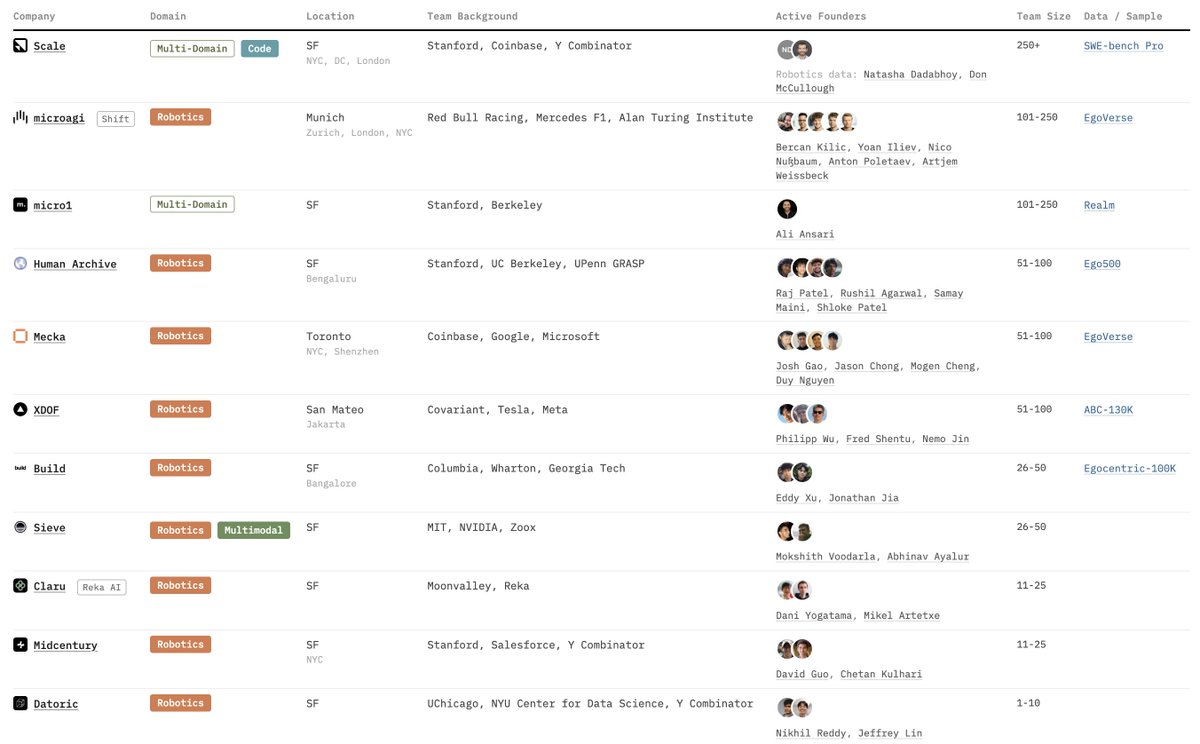Open the Realm data sample link
This screenshot has width=1200, height=744.
click(1099, 206)
